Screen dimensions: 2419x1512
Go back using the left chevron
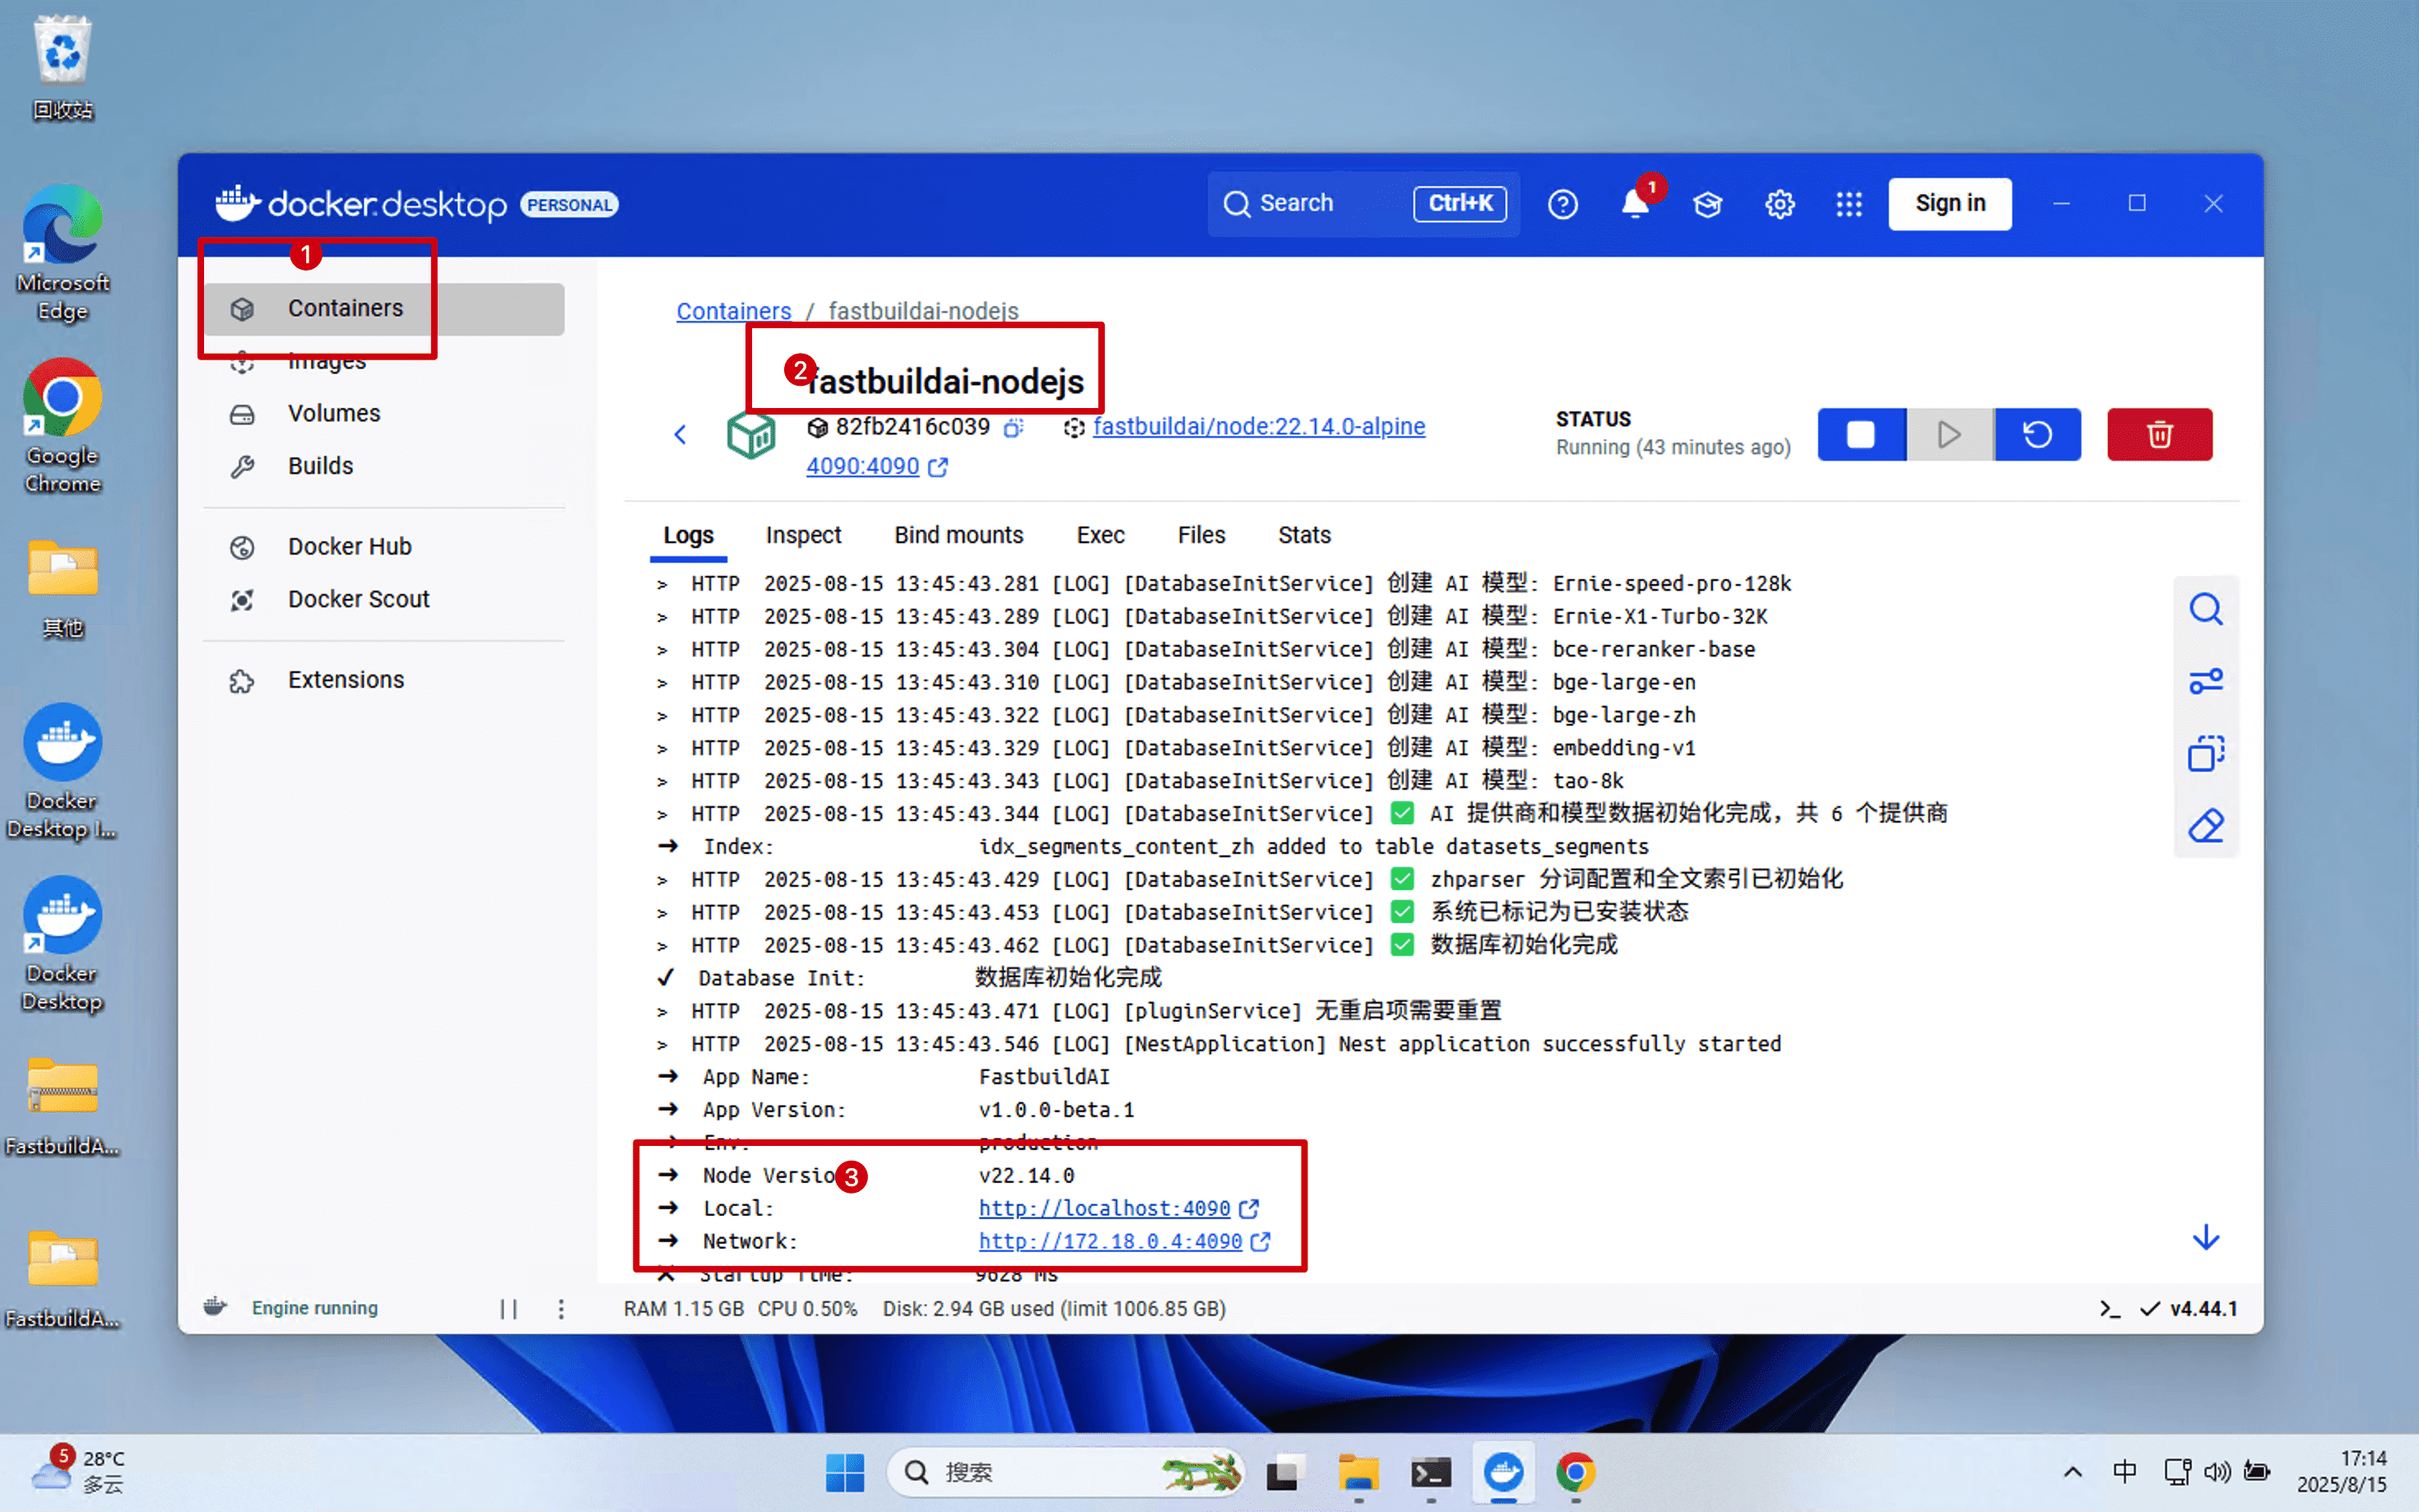click(x=680, y=434)
